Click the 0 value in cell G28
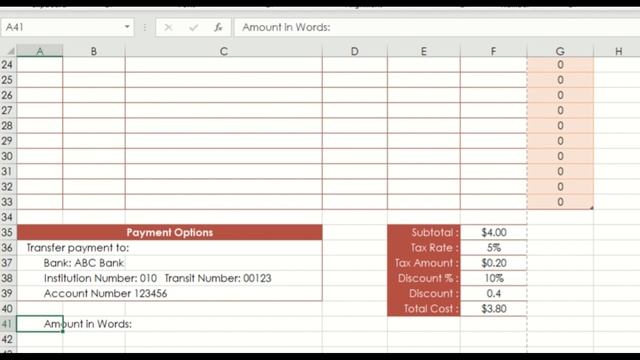The height and width of the screenshot is (360, 640). click(x=560, y=126)
